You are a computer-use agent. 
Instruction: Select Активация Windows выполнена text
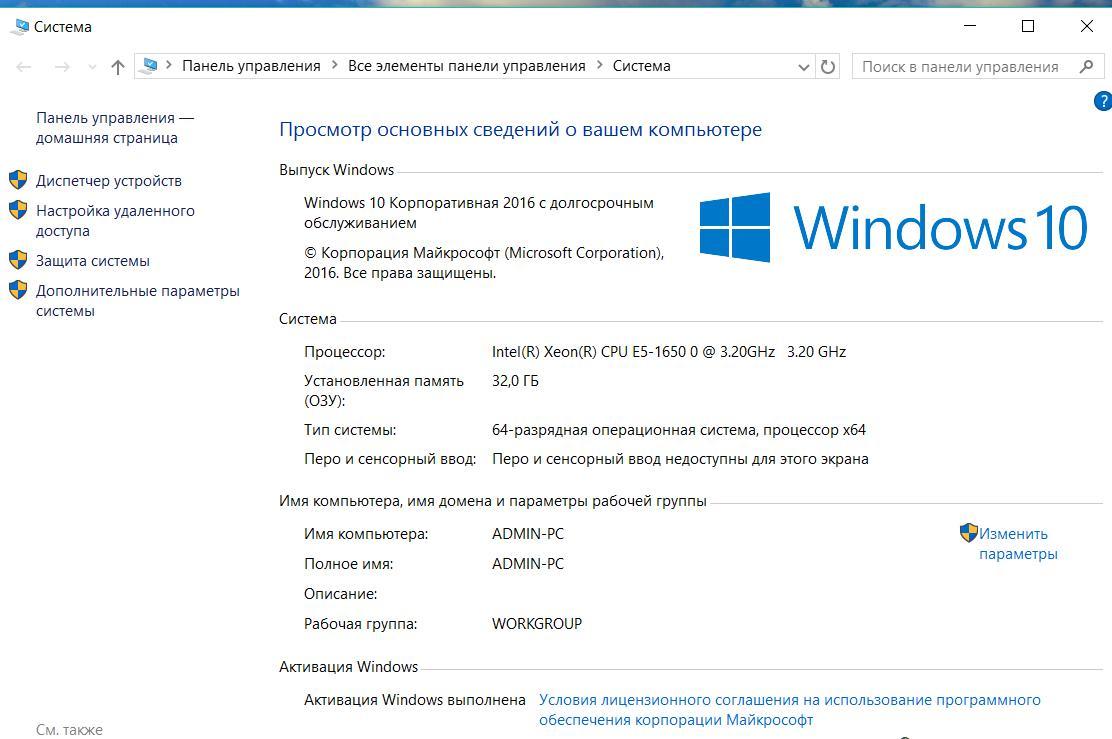click(415, 700)
